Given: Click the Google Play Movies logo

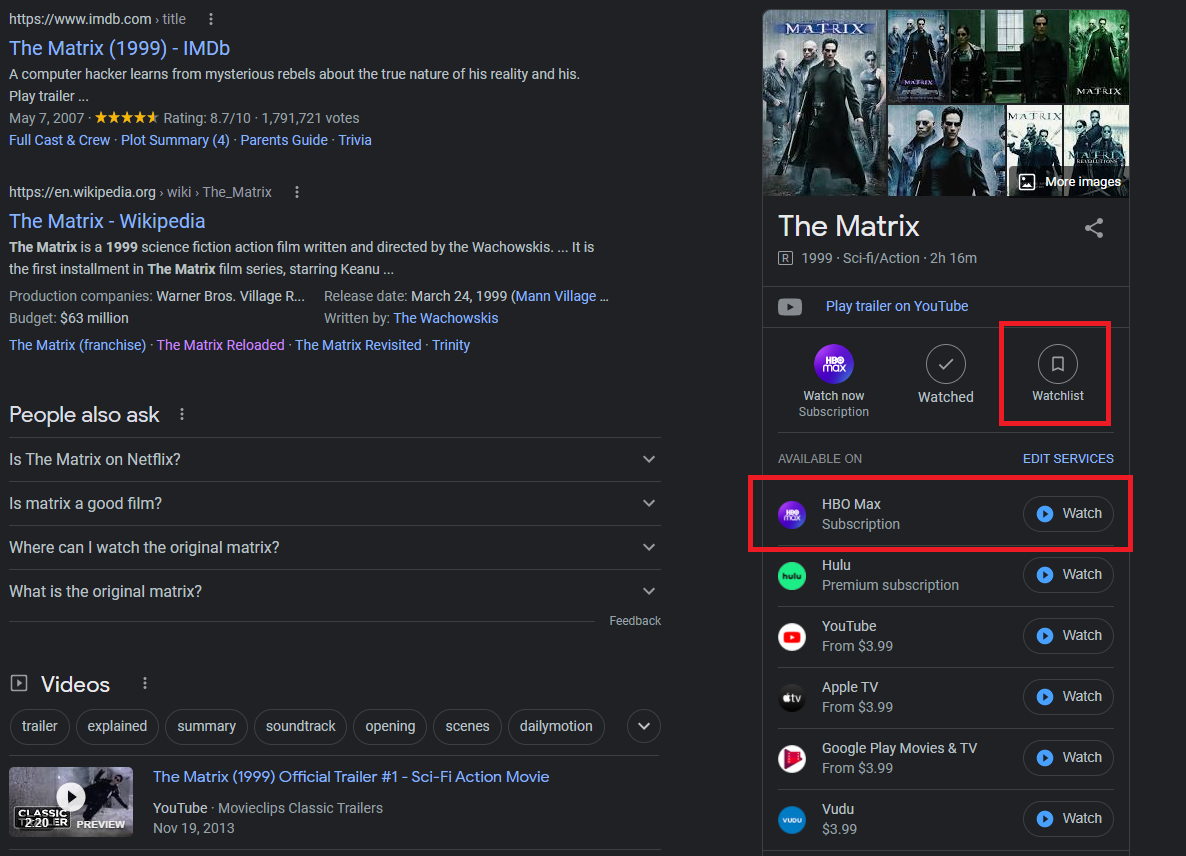Looking at the screenshot, I should tap(792, 758).
